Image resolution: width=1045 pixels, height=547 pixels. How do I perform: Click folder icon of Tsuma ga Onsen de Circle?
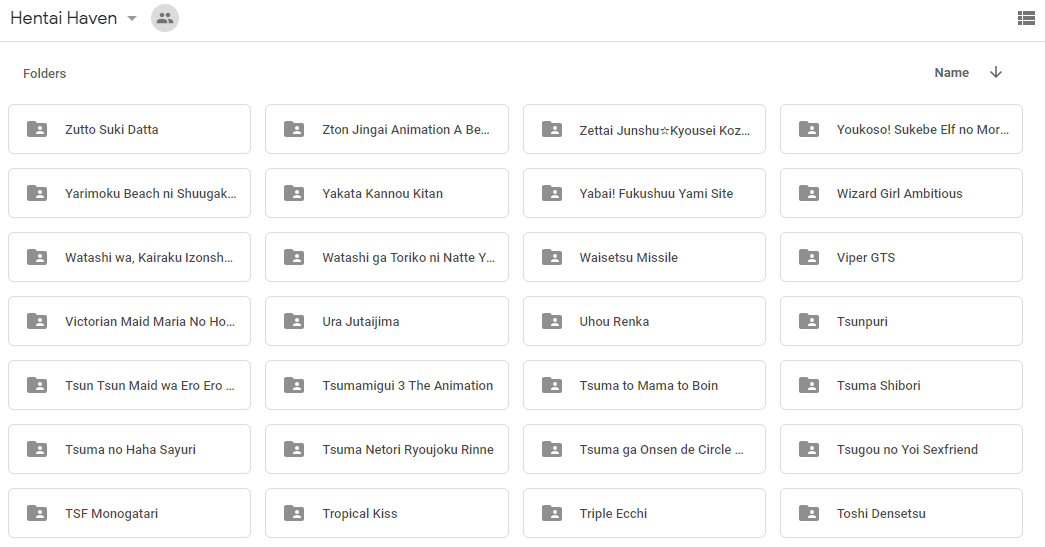click(551, 449)
